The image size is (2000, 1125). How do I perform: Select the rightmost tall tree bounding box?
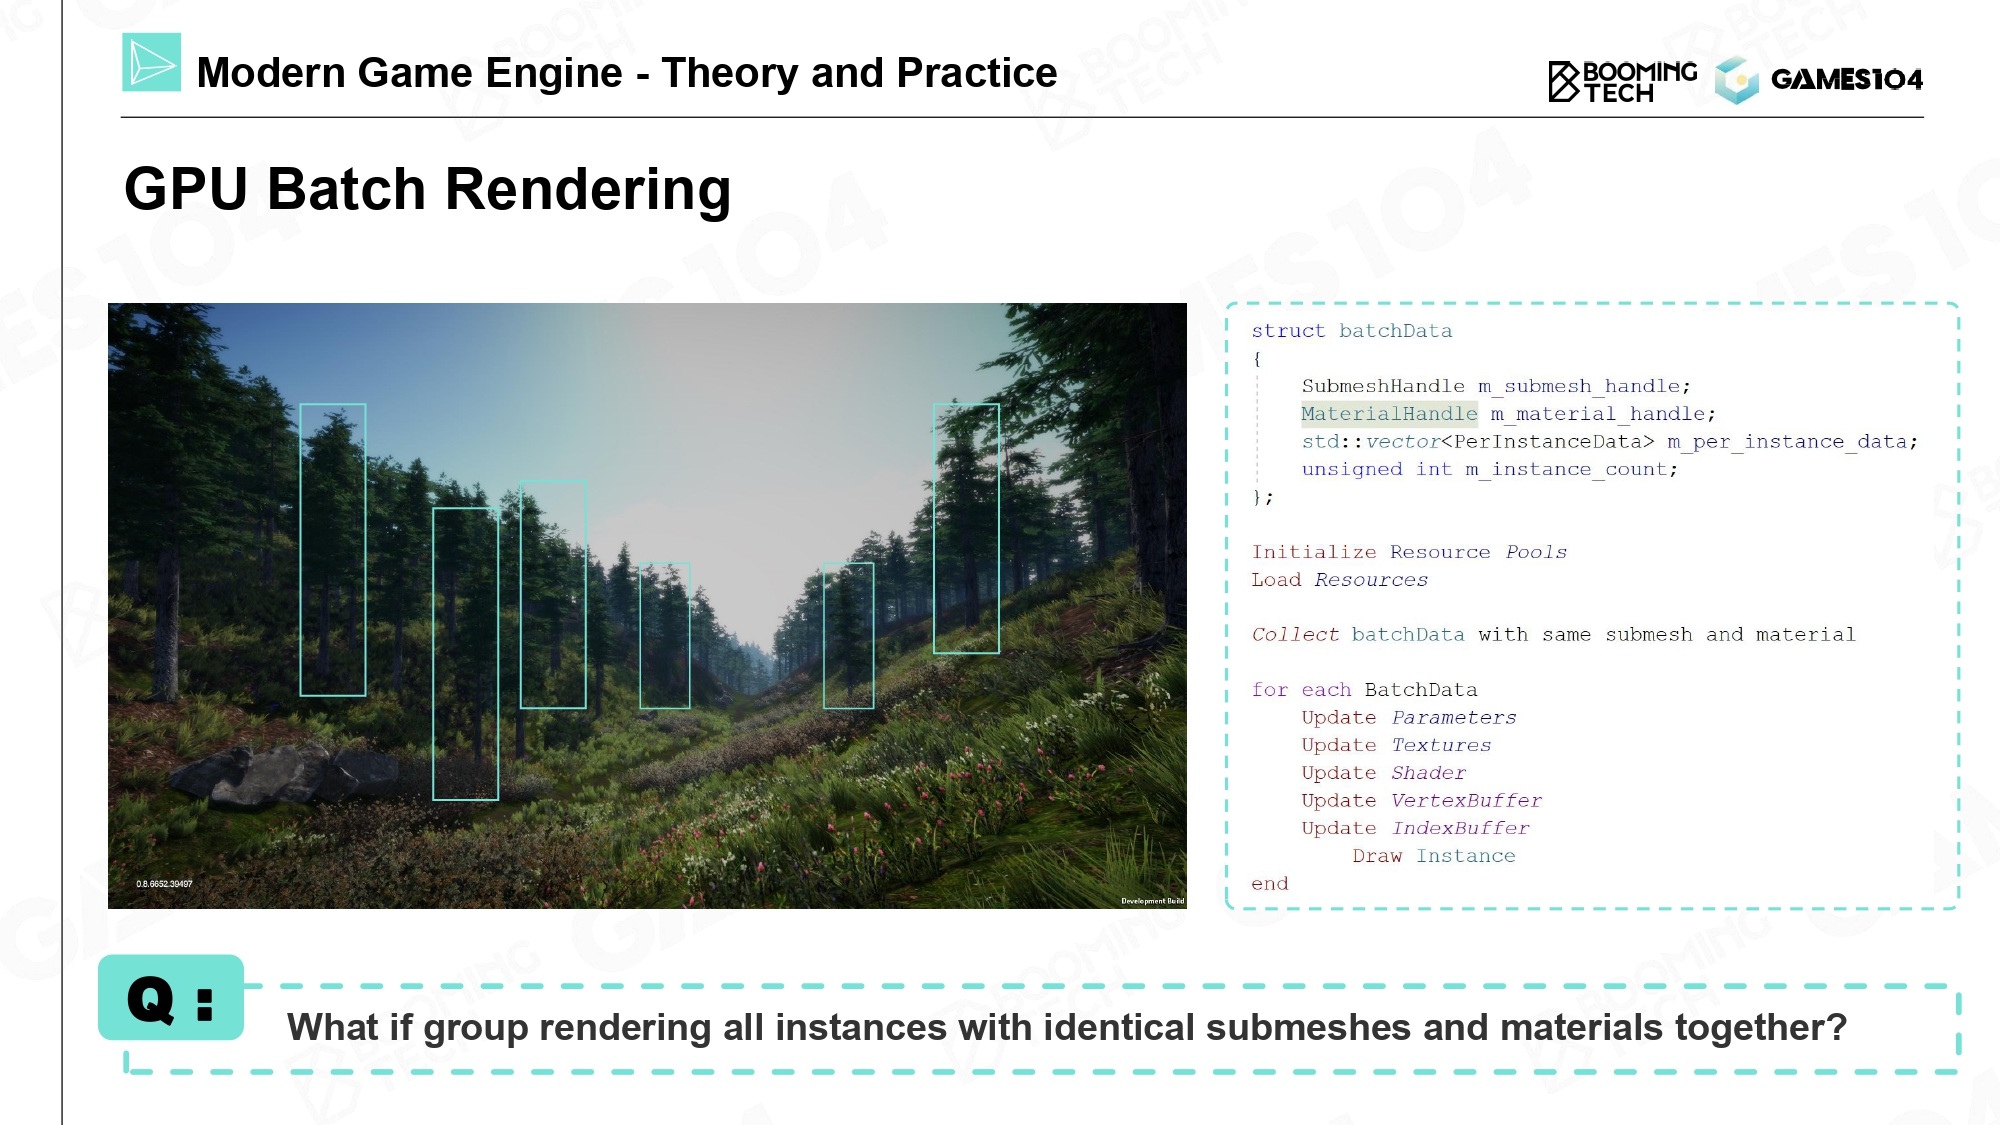(x=966, y=528)
